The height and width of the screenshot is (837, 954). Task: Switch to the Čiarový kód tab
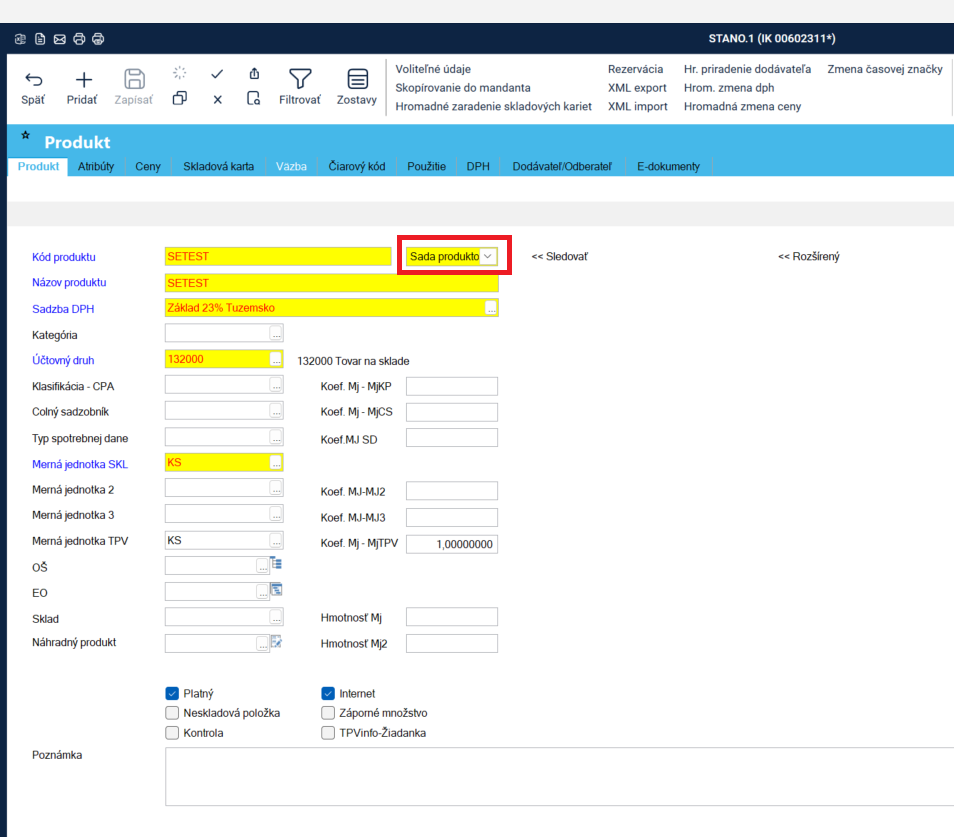(357, 166)
